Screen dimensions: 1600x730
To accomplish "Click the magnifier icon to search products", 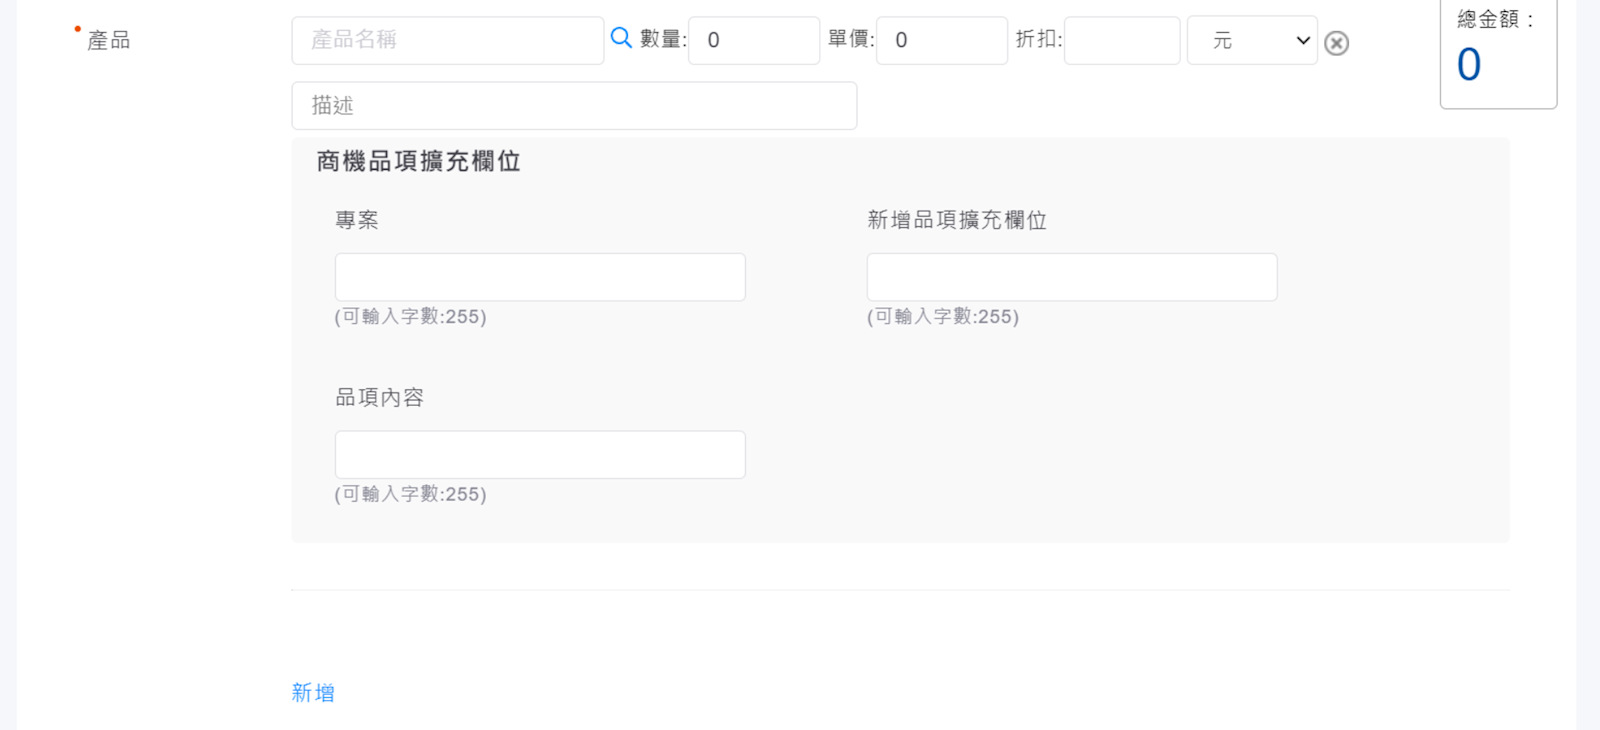I will click(621, 38).
